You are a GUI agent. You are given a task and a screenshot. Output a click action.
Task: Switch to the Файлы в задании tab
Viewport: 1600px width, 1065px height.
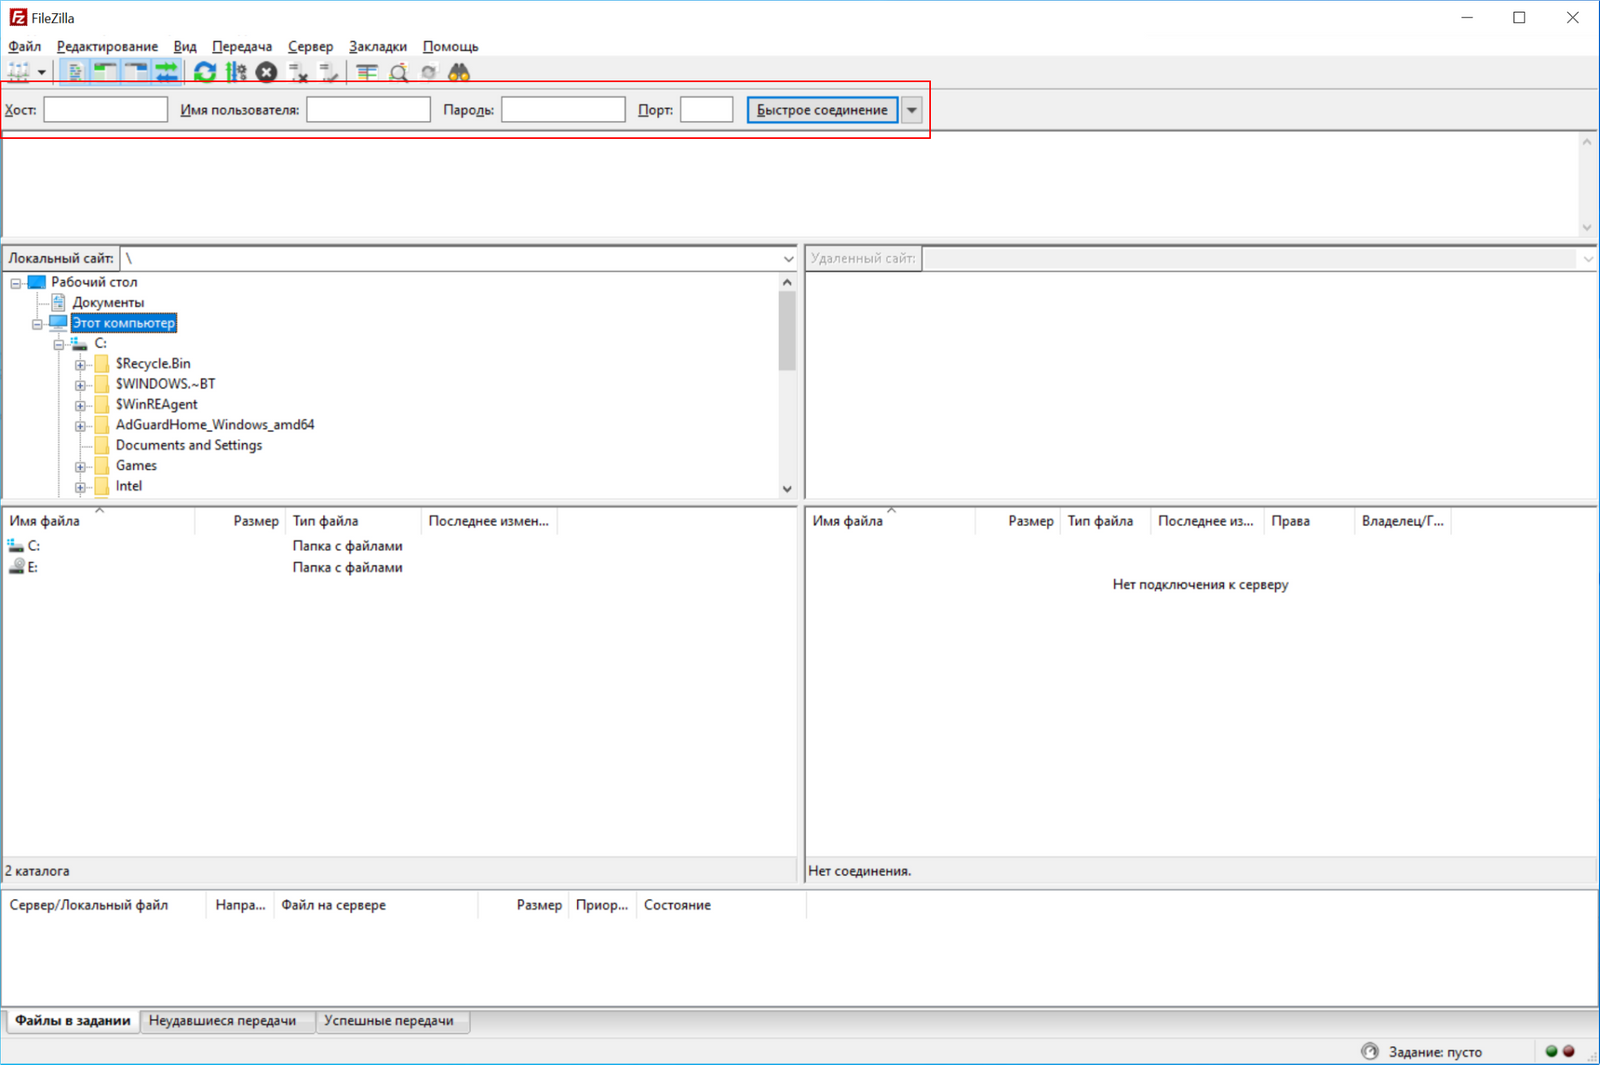coord(73,1021)
